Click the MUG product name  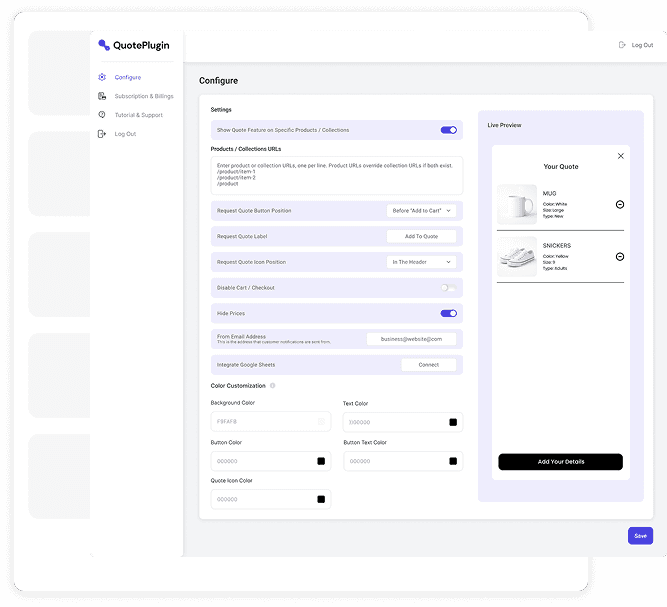(x=549, y=193)
